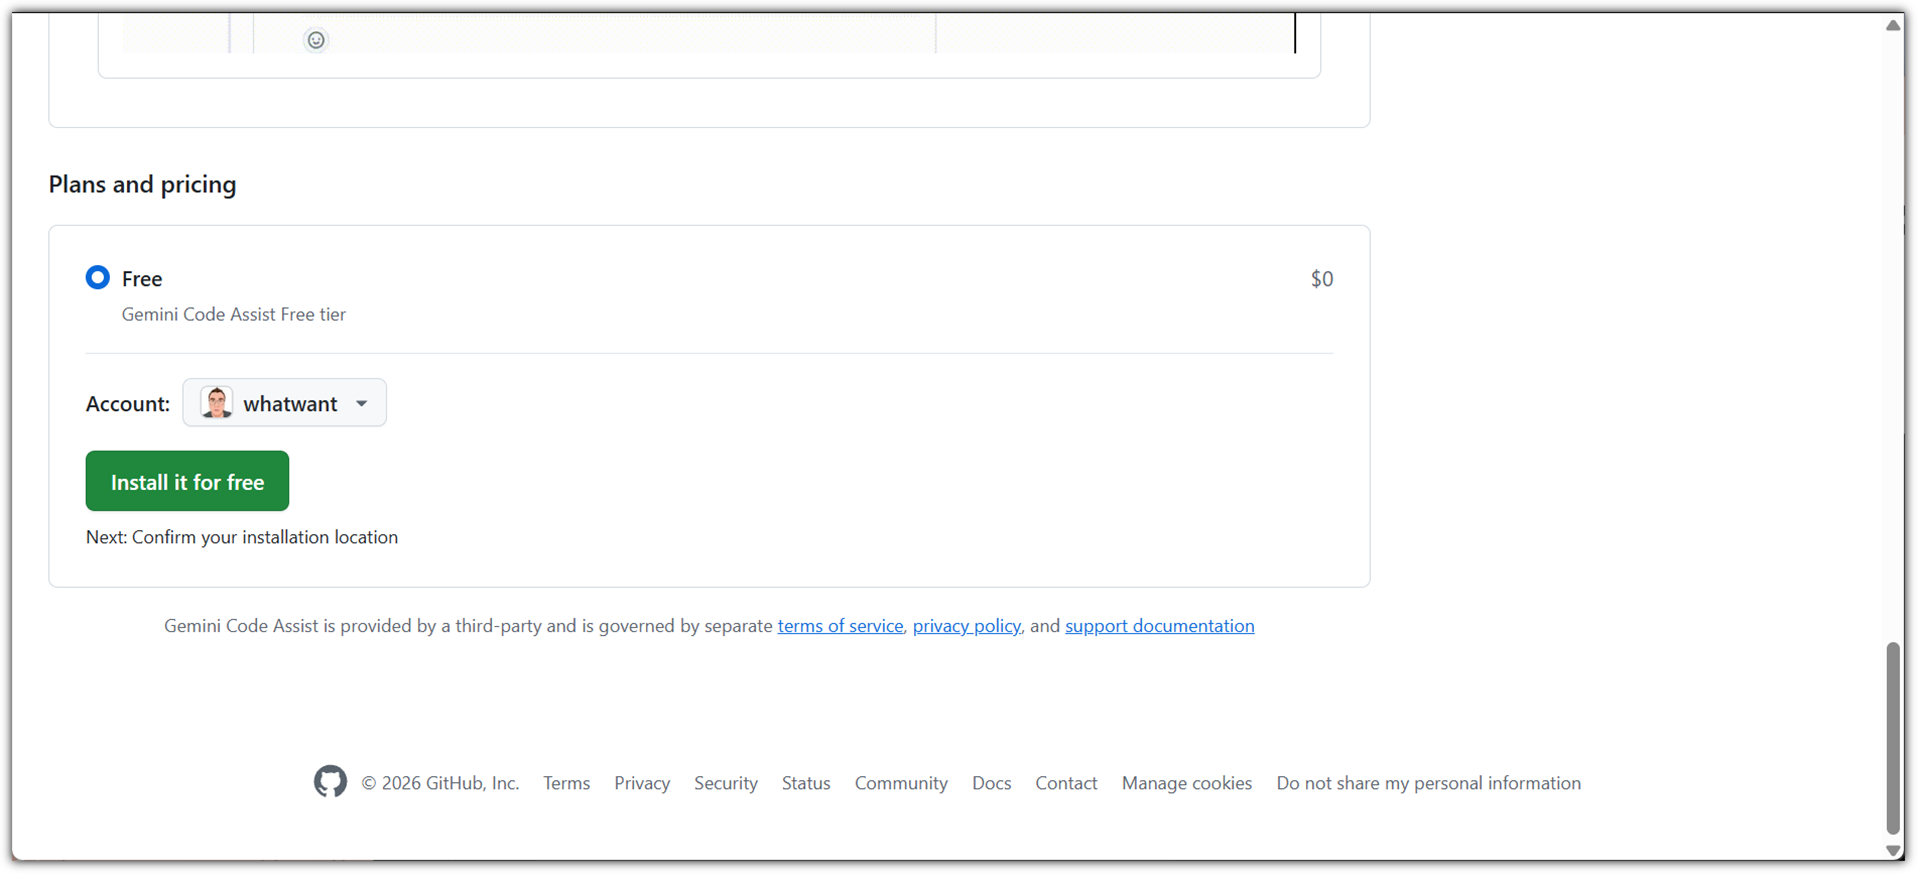Open the footer Contact link
The image size is (1918, 874).
(x=1066, y=783)
